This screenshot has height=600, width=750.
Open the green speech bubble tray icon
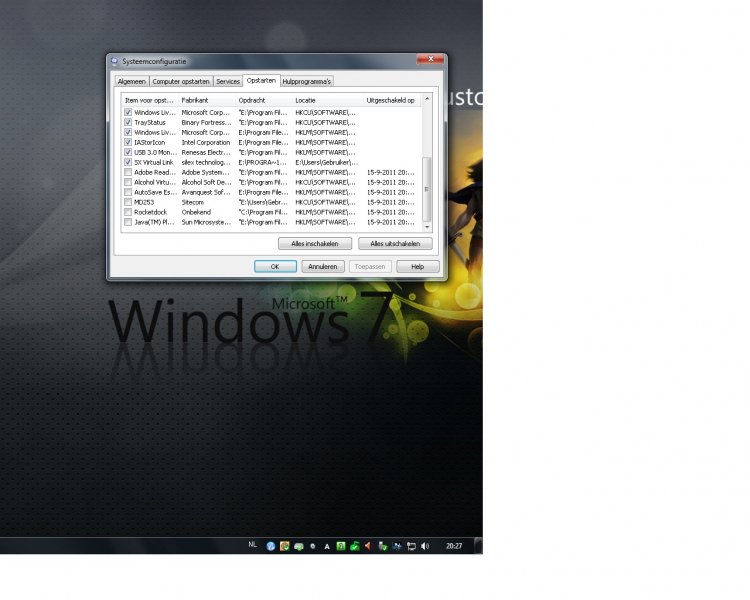[x=299, y=546]
